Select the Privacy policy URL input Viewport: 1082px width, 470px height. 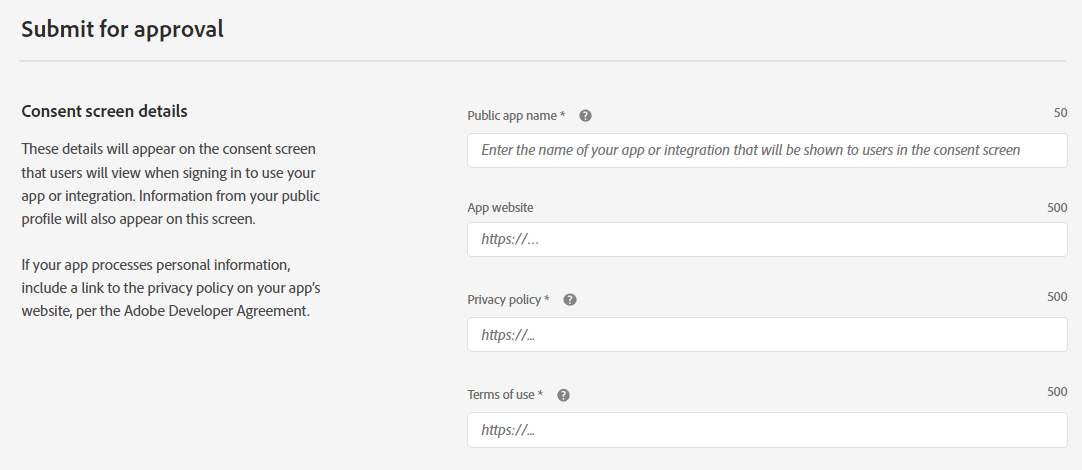click(x=766, y=335)
